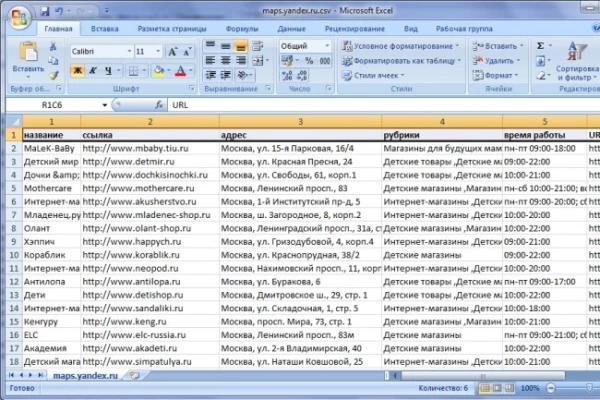Toggle Bold formatting (Ж)
This screenshot has height=400, width=600.
pos(78,71)
